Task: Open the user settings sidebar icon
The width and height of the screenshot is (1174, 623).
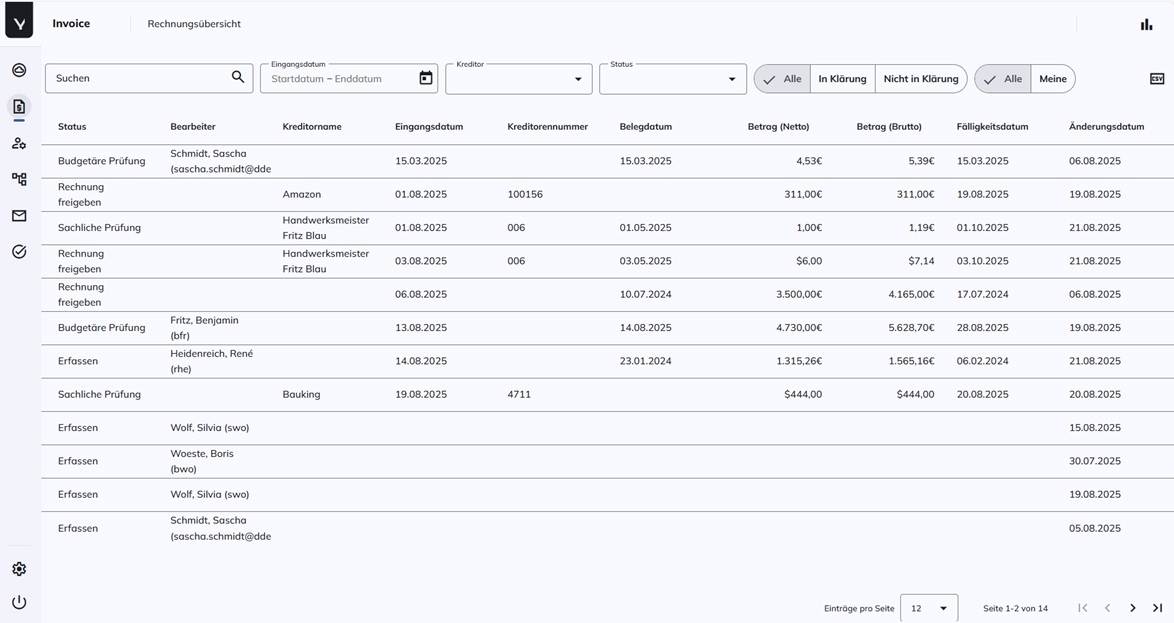Action: point(19,143)
